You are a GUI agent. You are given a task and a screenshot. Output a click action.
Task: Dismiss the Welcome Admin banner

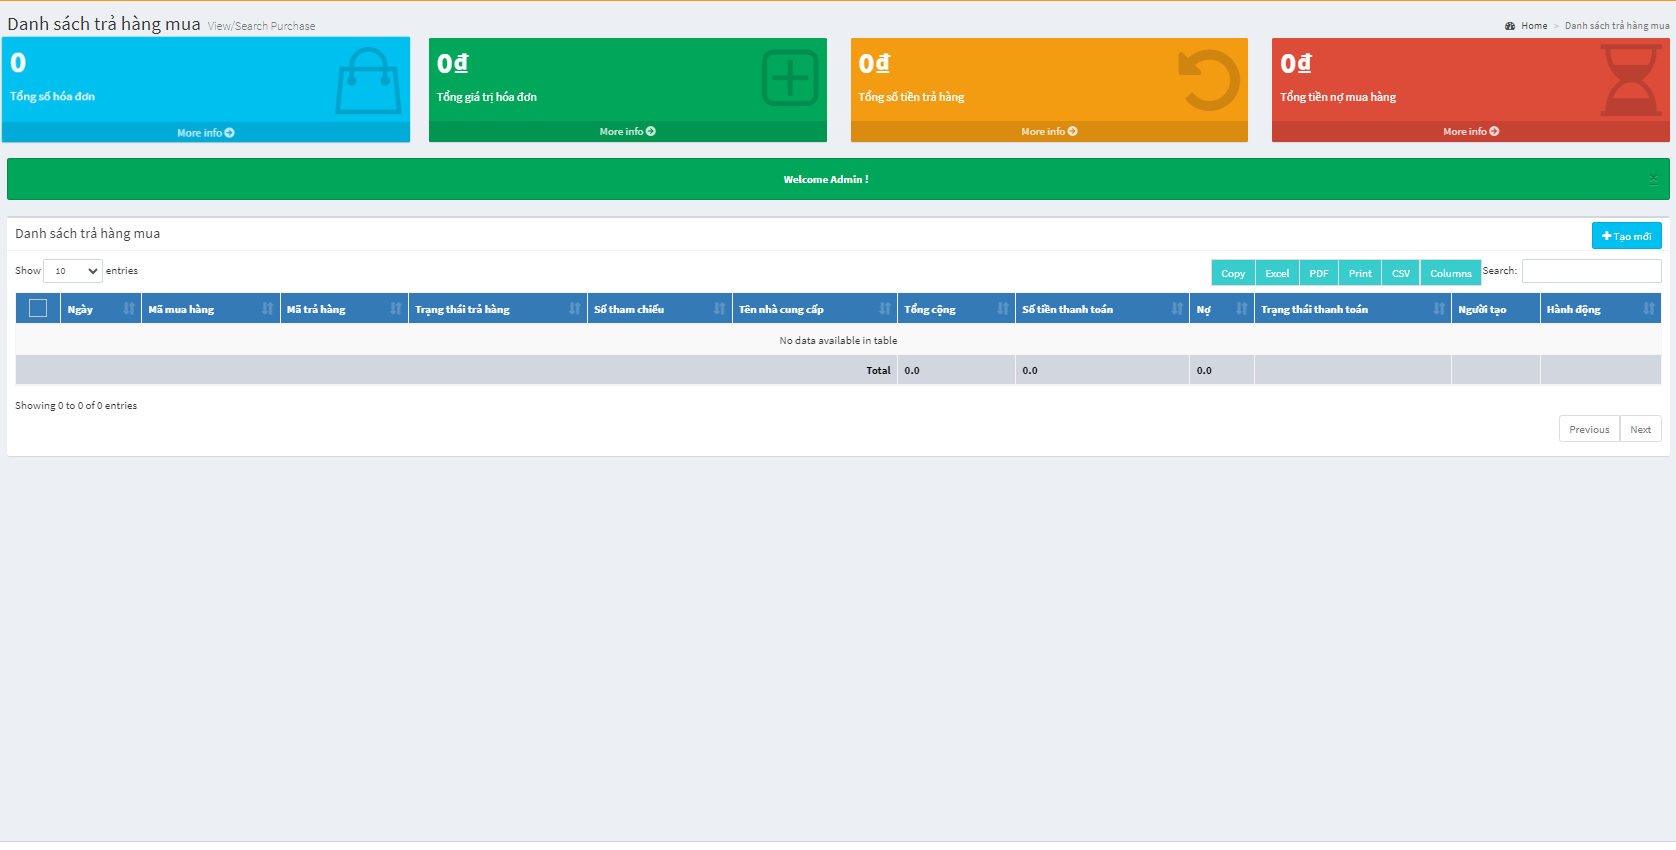click(1653, 179)
